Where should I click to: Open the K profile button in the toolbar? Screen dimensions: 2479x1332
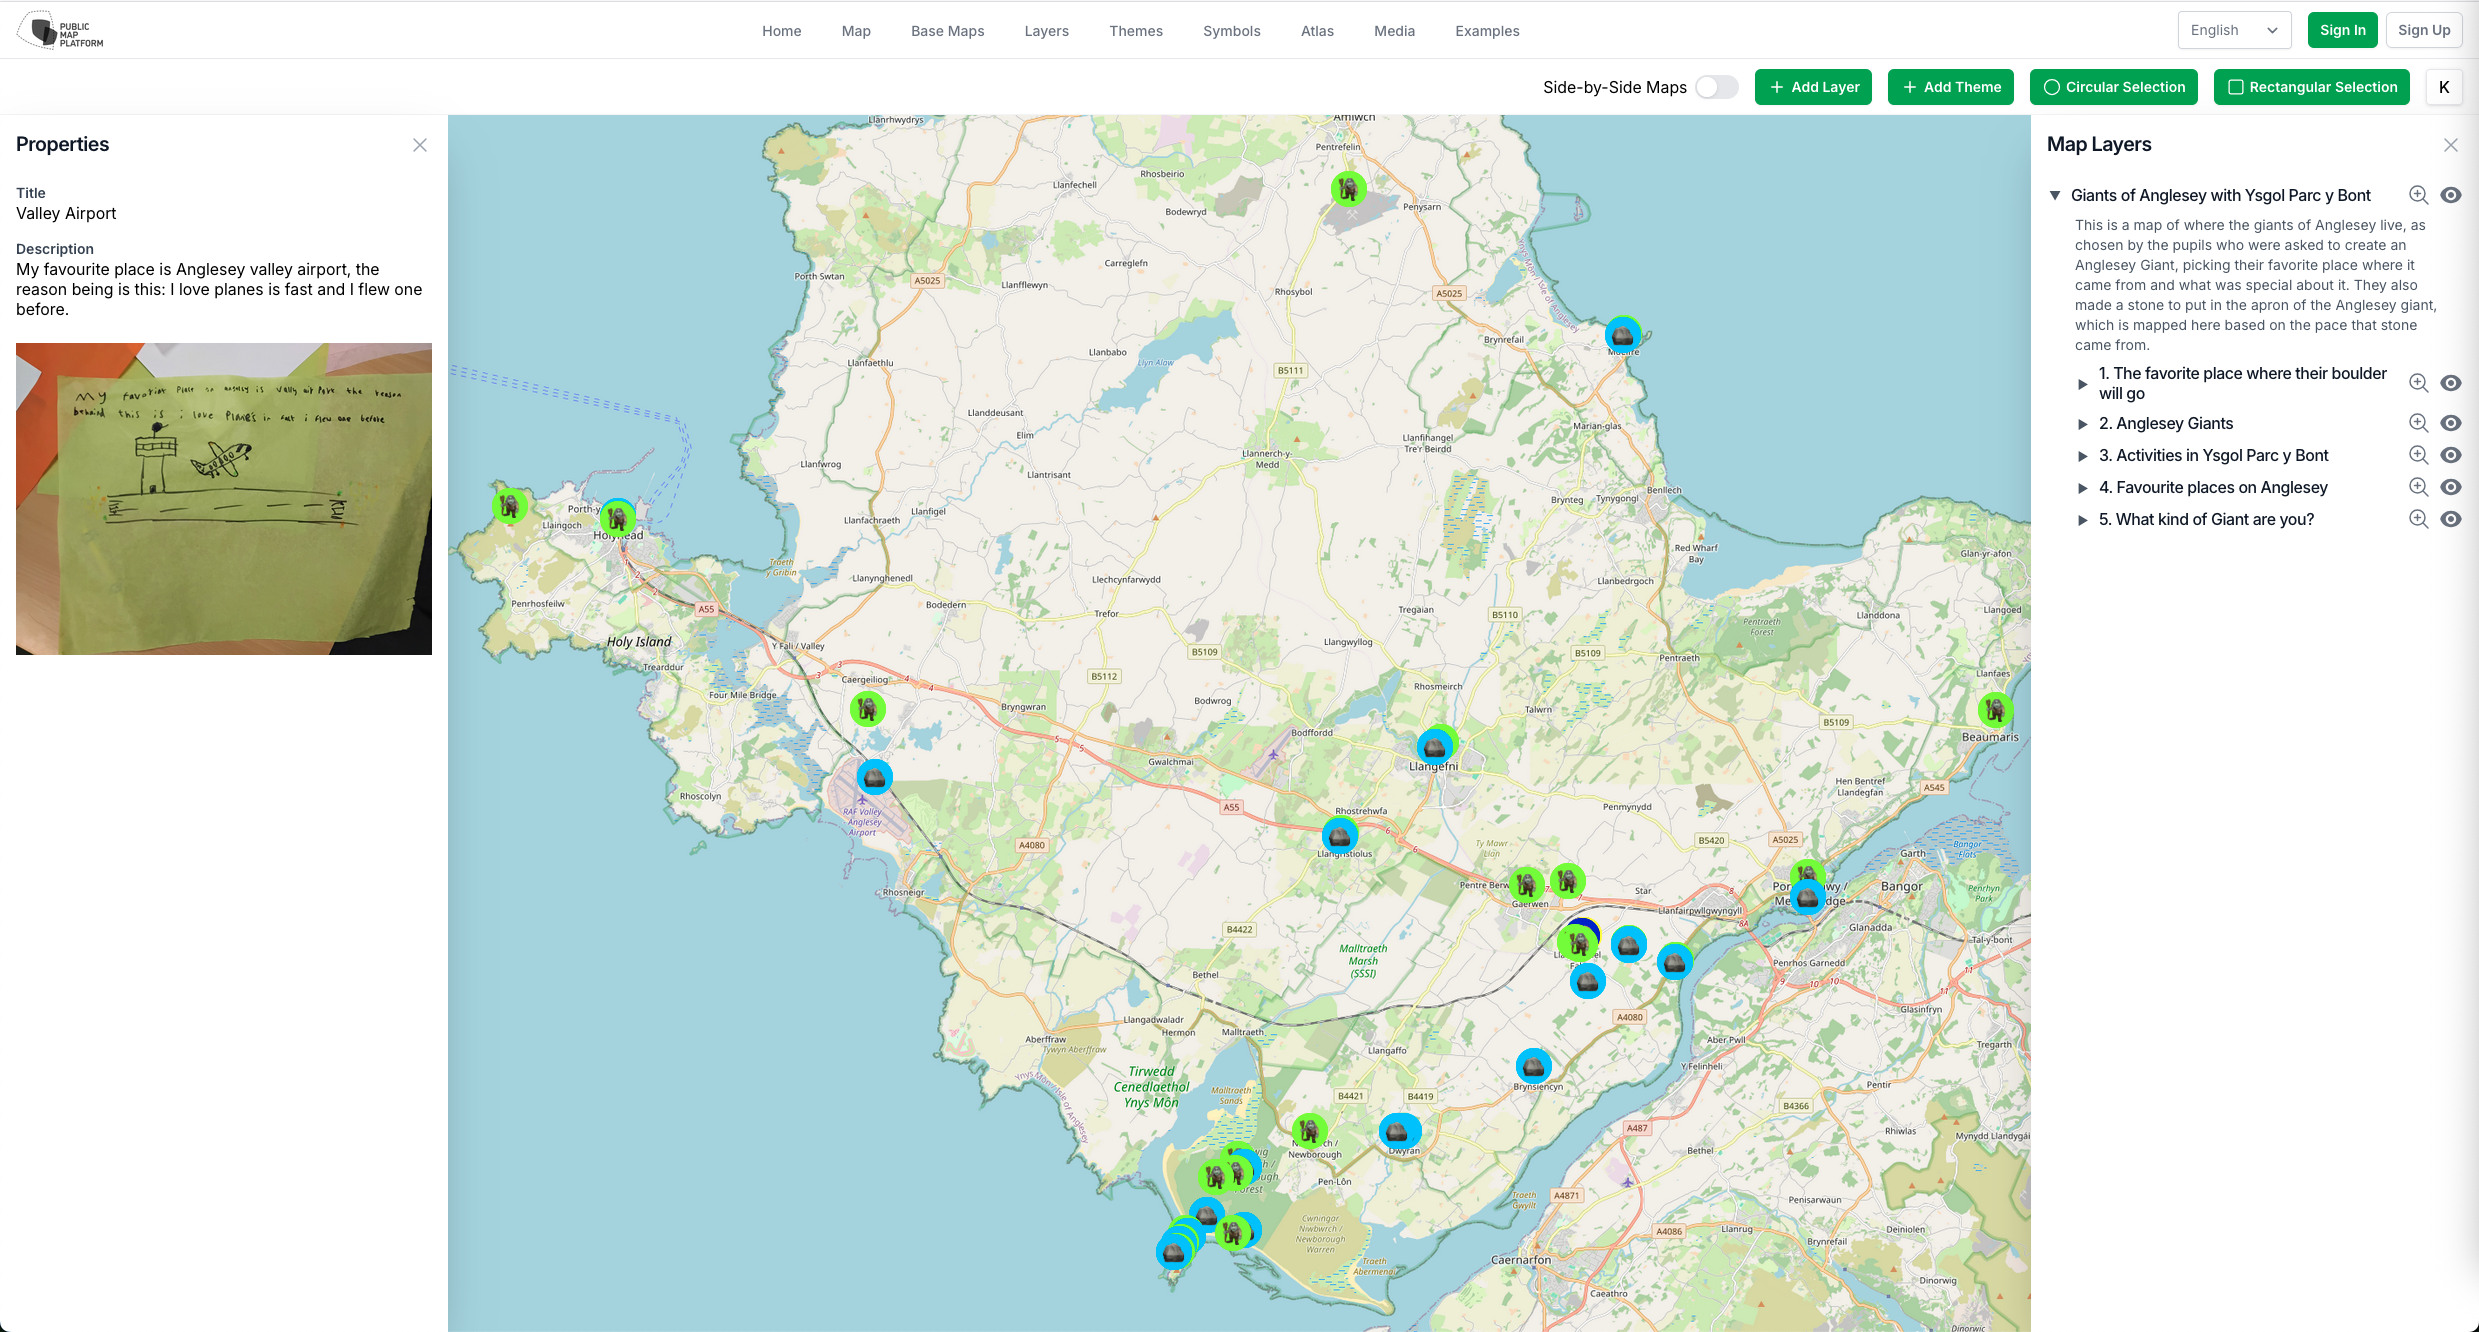pyautogui.click(x=2444, y=87)
